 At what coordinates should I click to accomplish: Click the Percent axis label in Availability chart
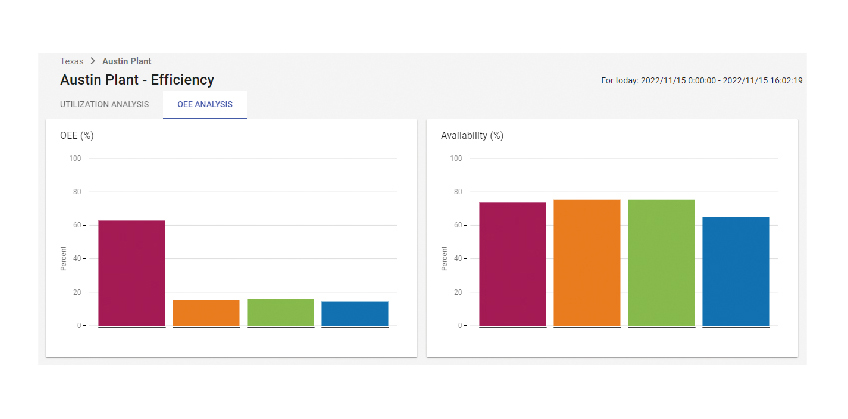pyautogui.click(x=444, y=258)
